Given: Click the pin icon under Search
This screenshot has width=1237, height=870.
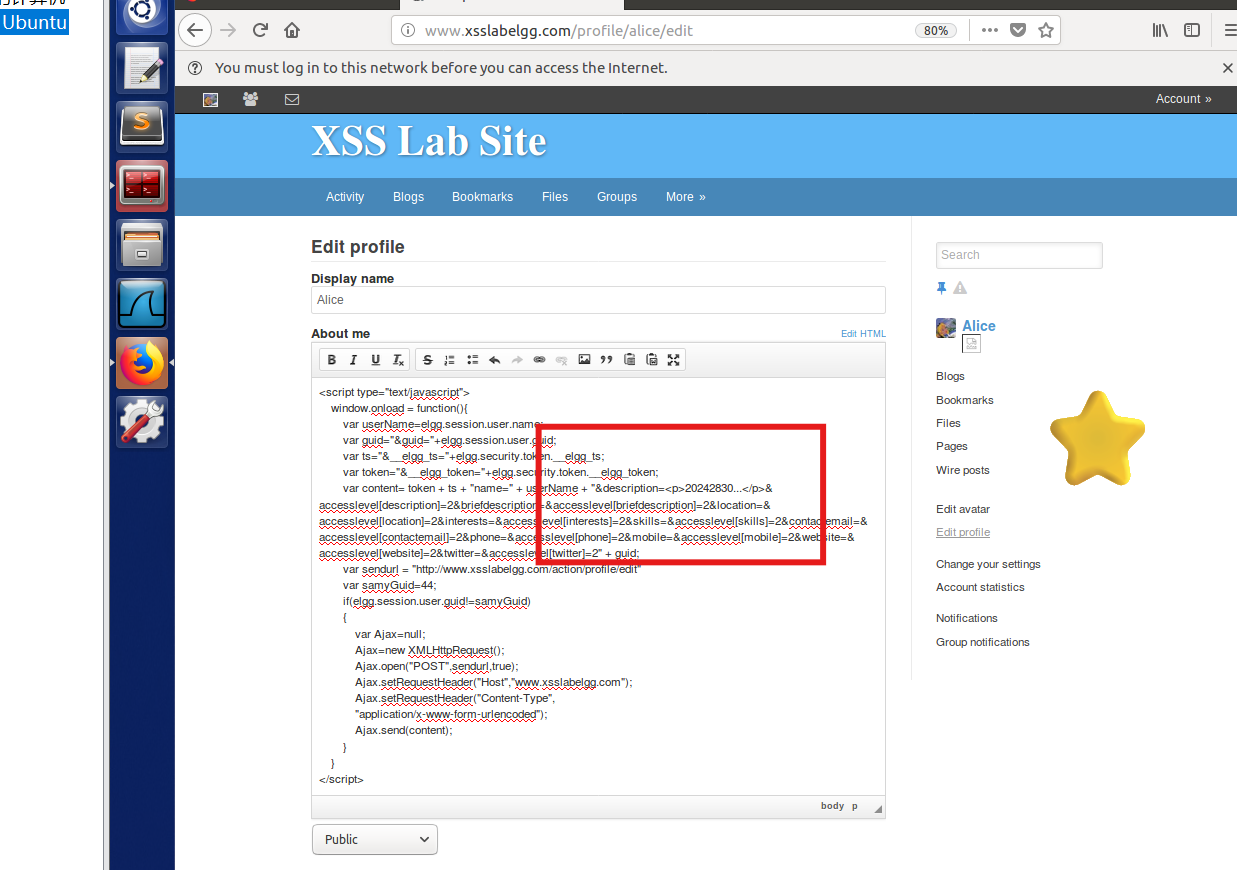Looking at the screenshot, I should click(x=941, y=288).
